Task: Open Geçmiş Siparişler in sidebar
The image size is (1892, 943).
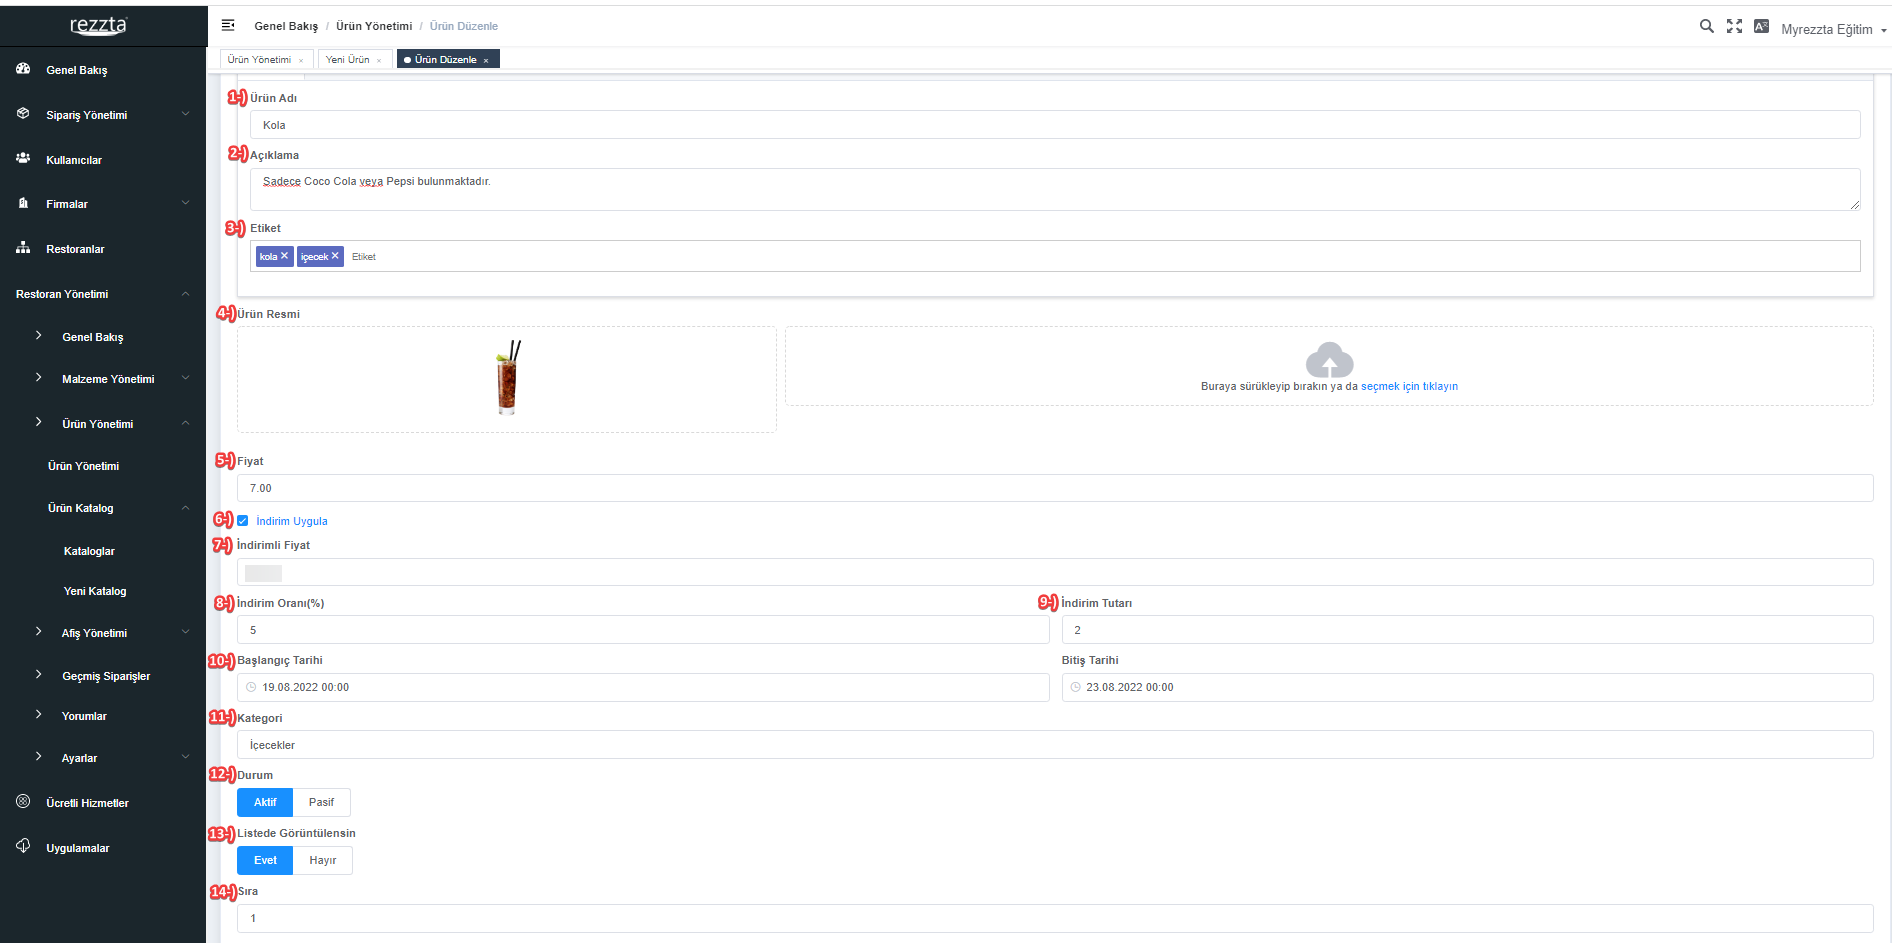Action: click(106, 676)
